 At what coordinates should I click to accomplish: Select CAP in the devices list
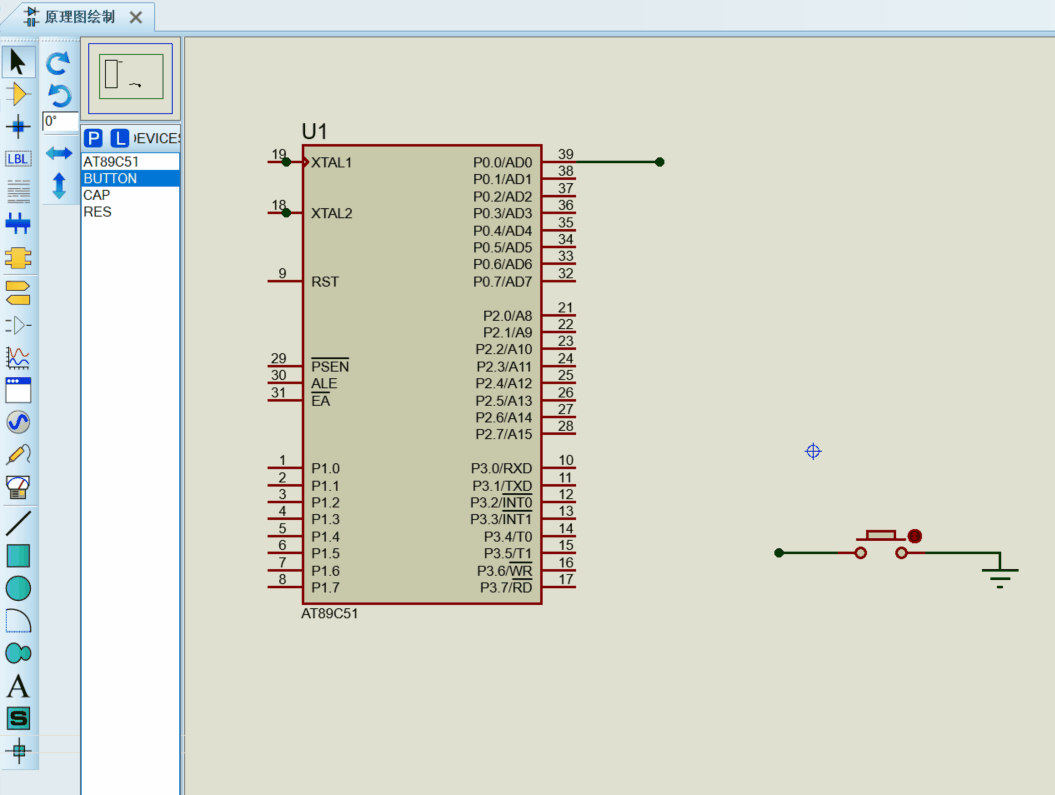pos(131,195)
